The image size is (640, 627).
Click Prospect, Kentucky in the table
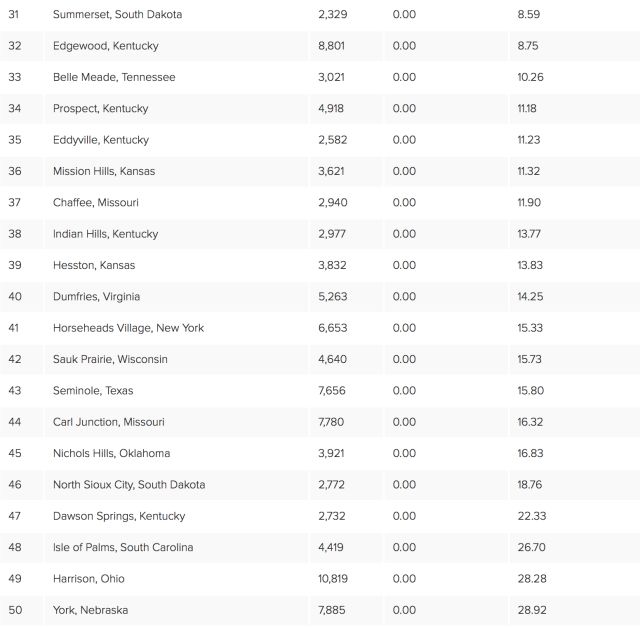coord(100,109)
